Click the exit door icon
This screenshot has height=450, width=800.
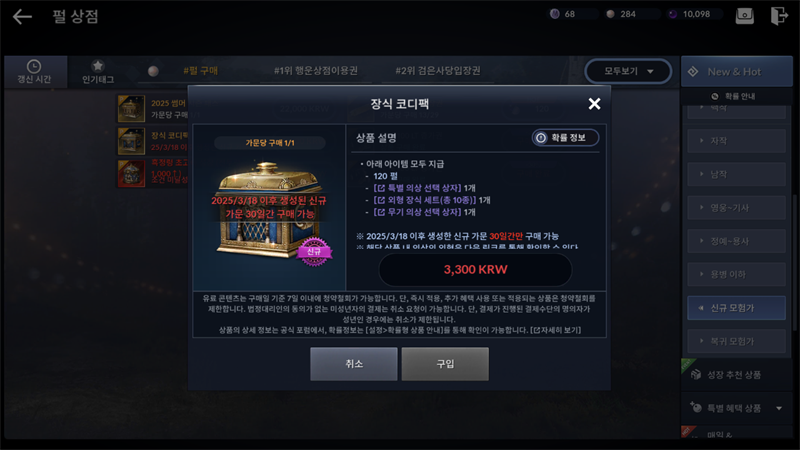pyautogui.click(x=779, y=15)
